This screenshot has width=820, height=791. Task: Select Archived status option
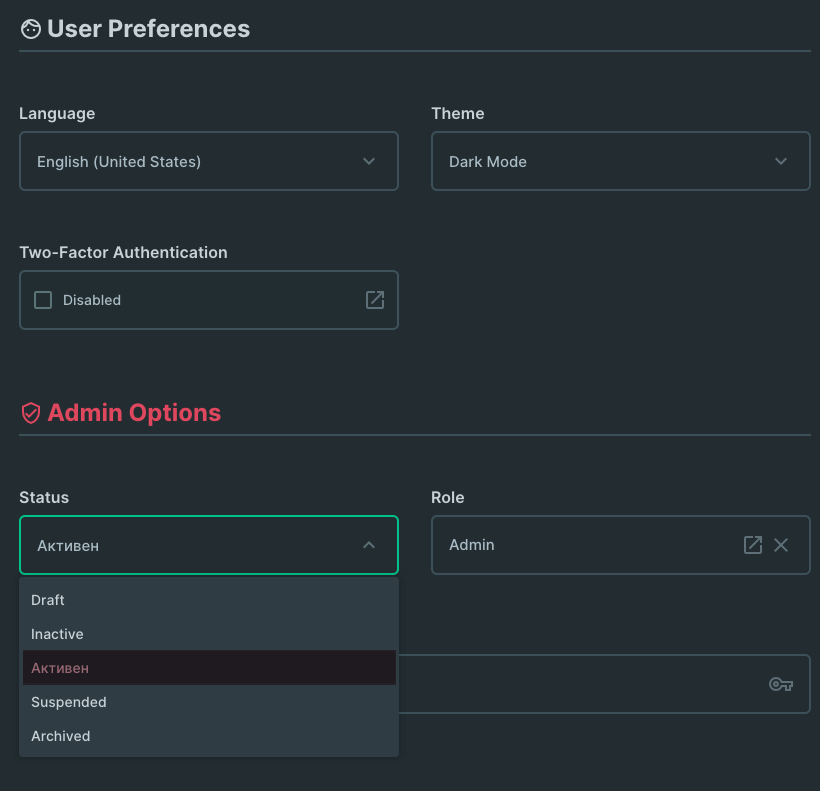(x=209, y=736)
